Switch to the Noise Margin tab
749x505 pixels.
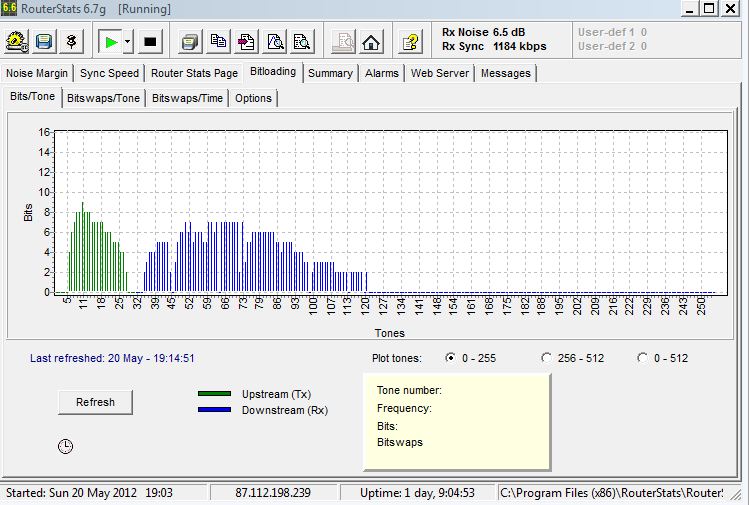point(36,73)
